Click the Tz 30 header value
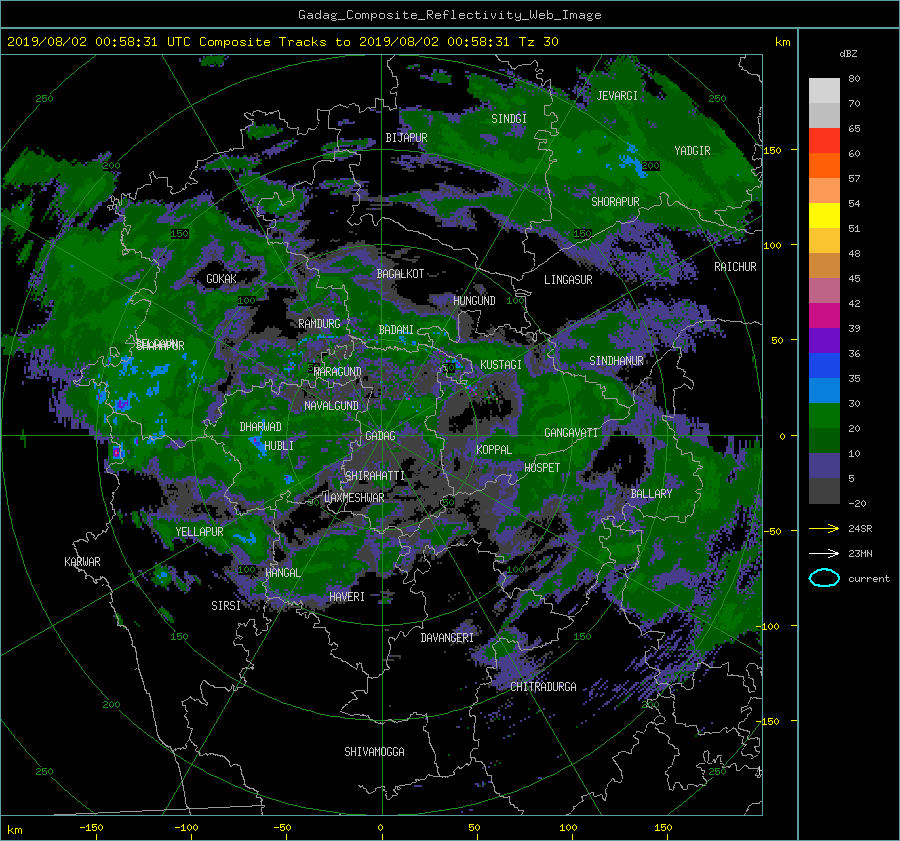 [538, 42]
